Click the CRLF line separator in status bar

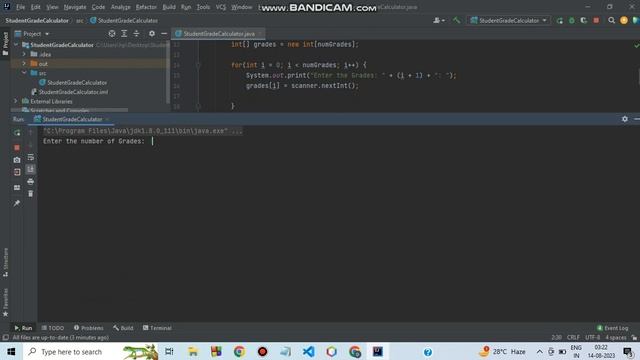tap(573, 338)
